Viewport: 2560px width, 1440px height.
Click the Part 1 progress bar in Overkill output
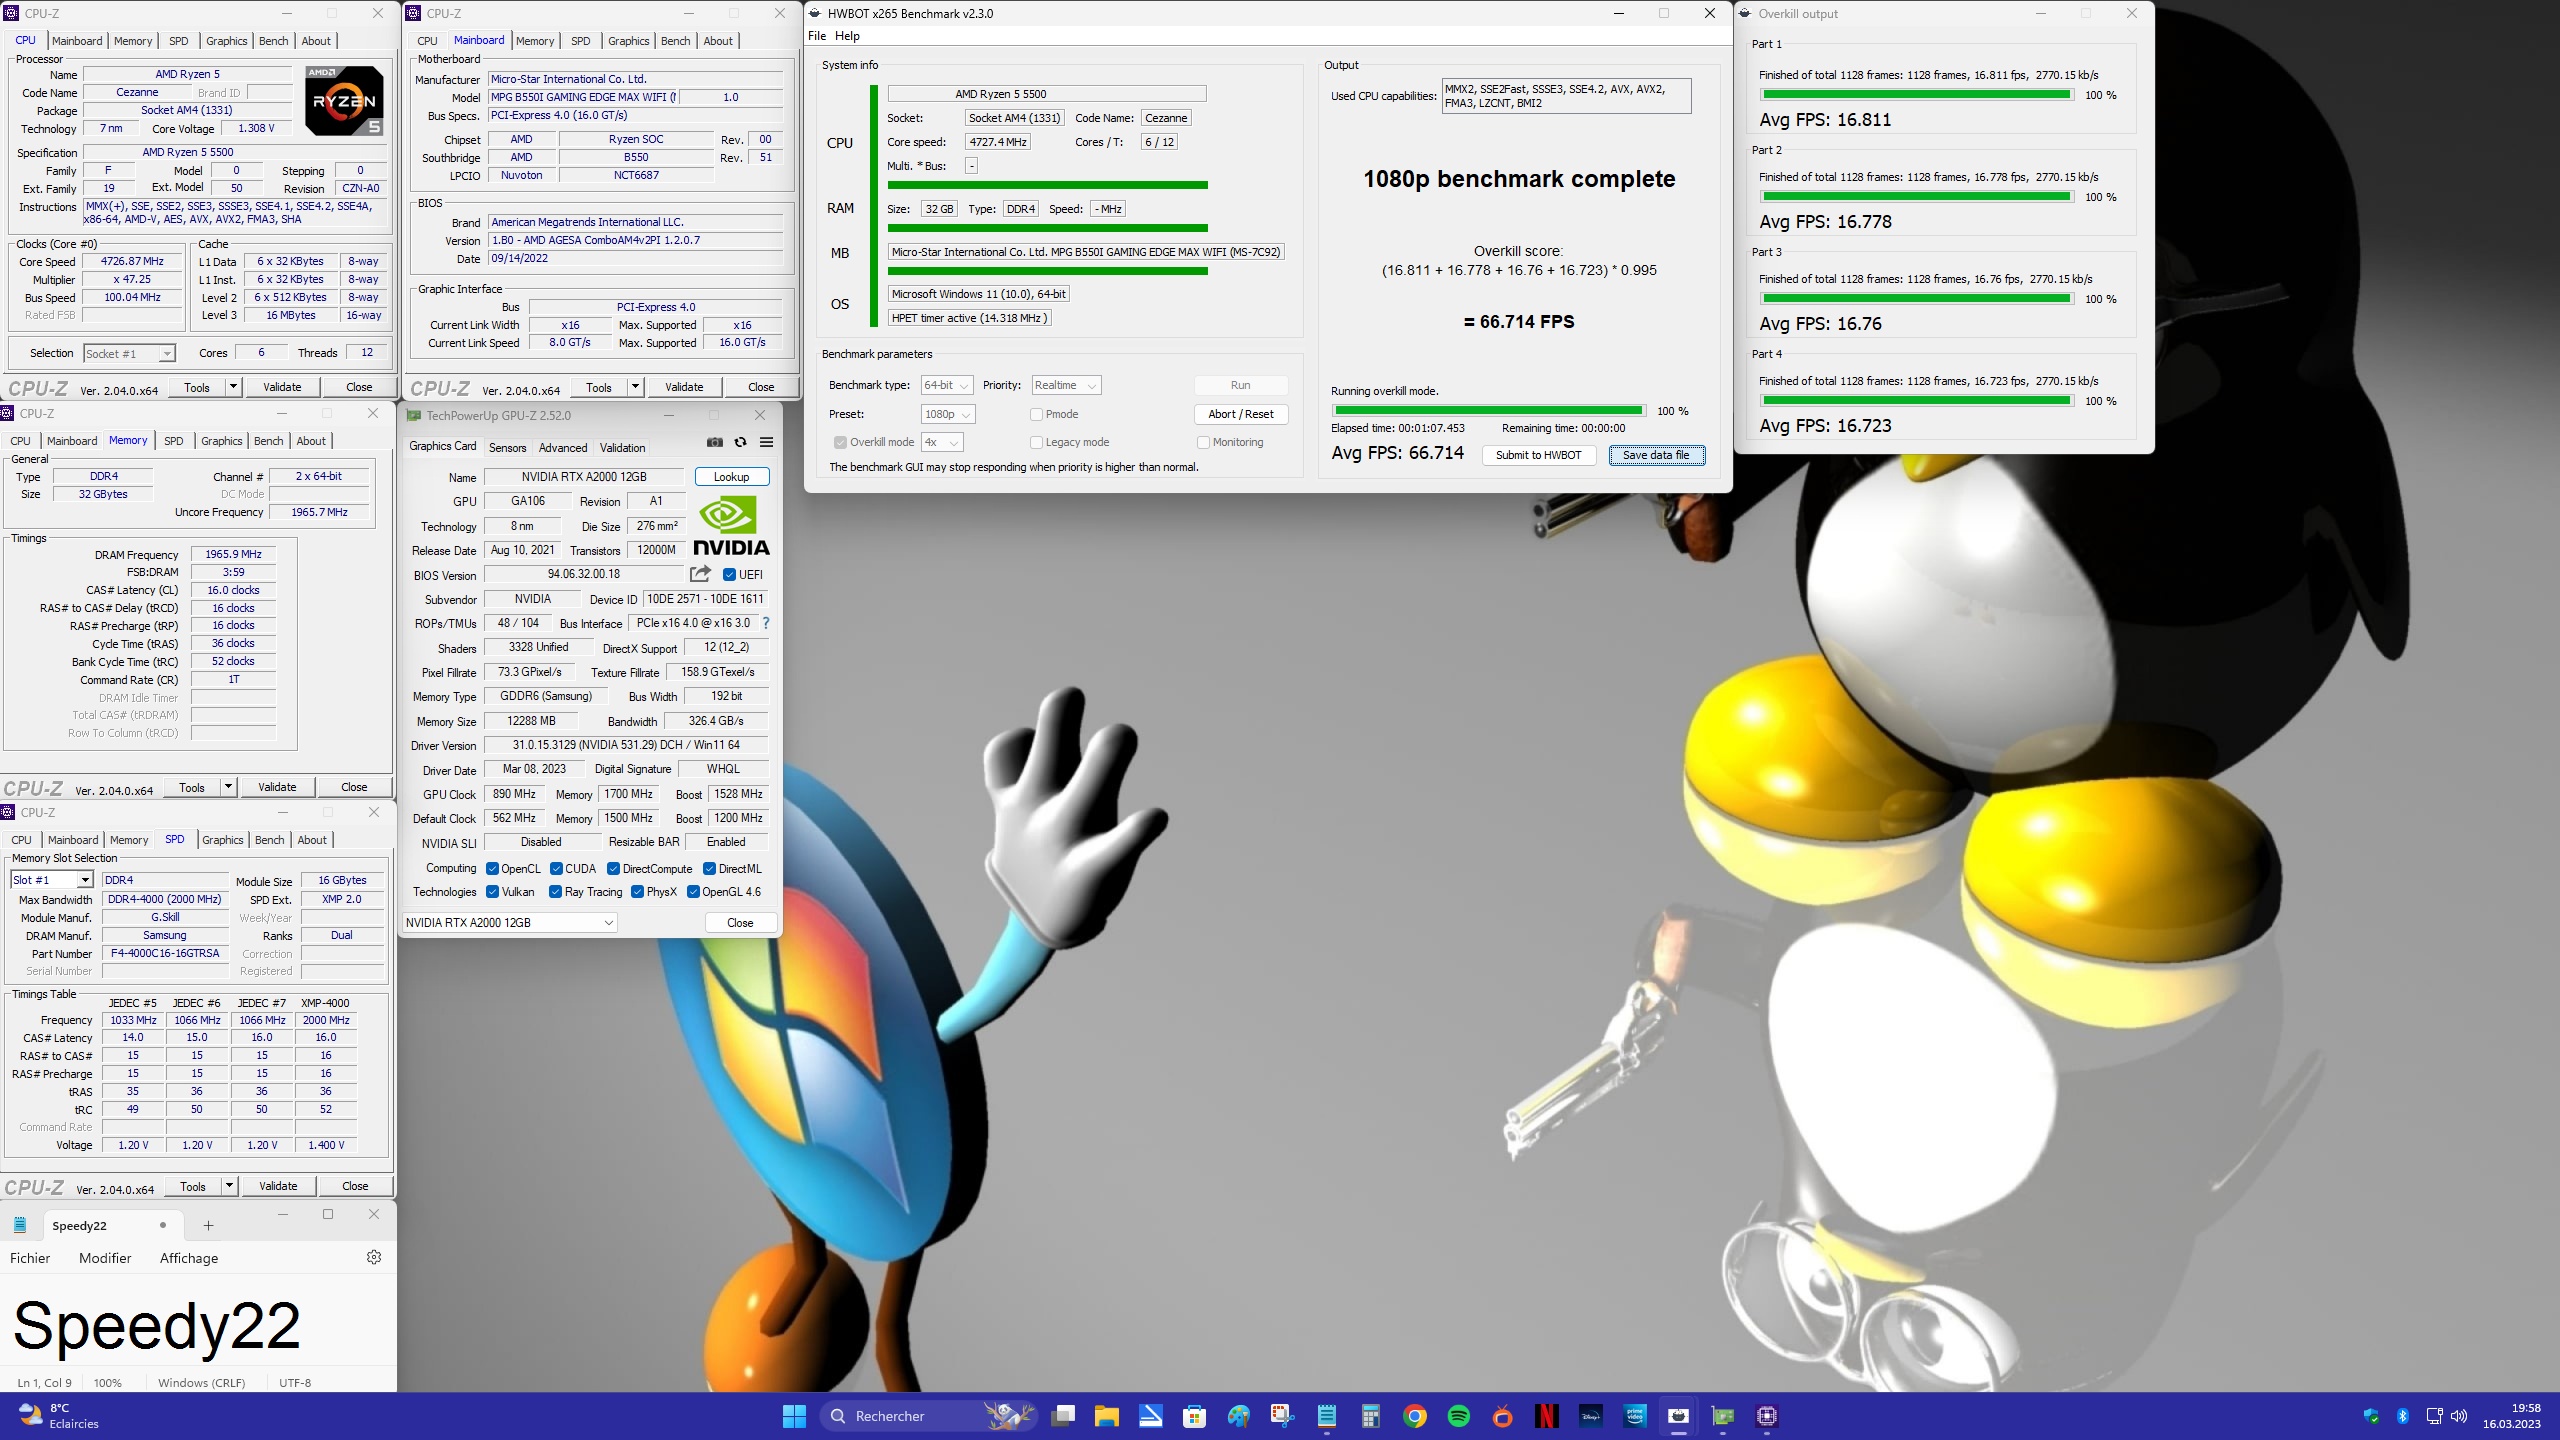point(1916,95)
